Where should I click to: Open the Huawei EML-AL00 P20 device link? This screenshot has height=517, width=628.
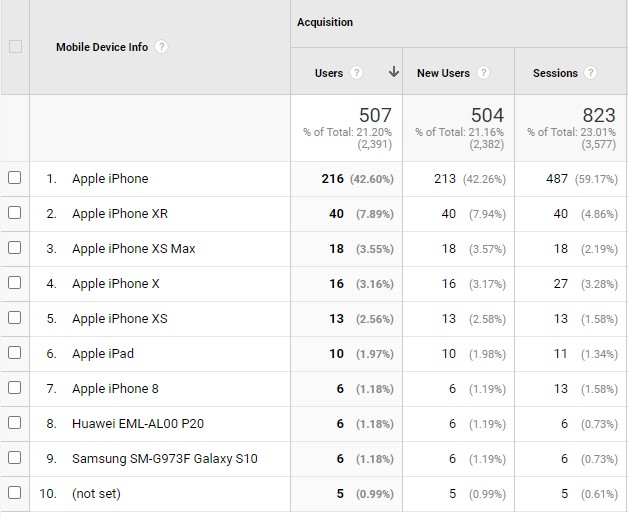click(138, 423)
